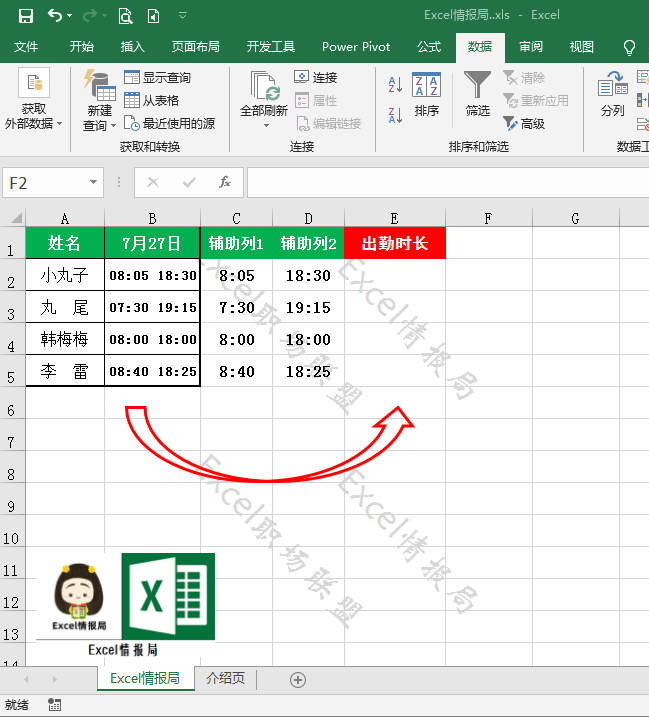
Task: Expand Customize Quick Access Toolbar arrow
Action: coord(182,16)
